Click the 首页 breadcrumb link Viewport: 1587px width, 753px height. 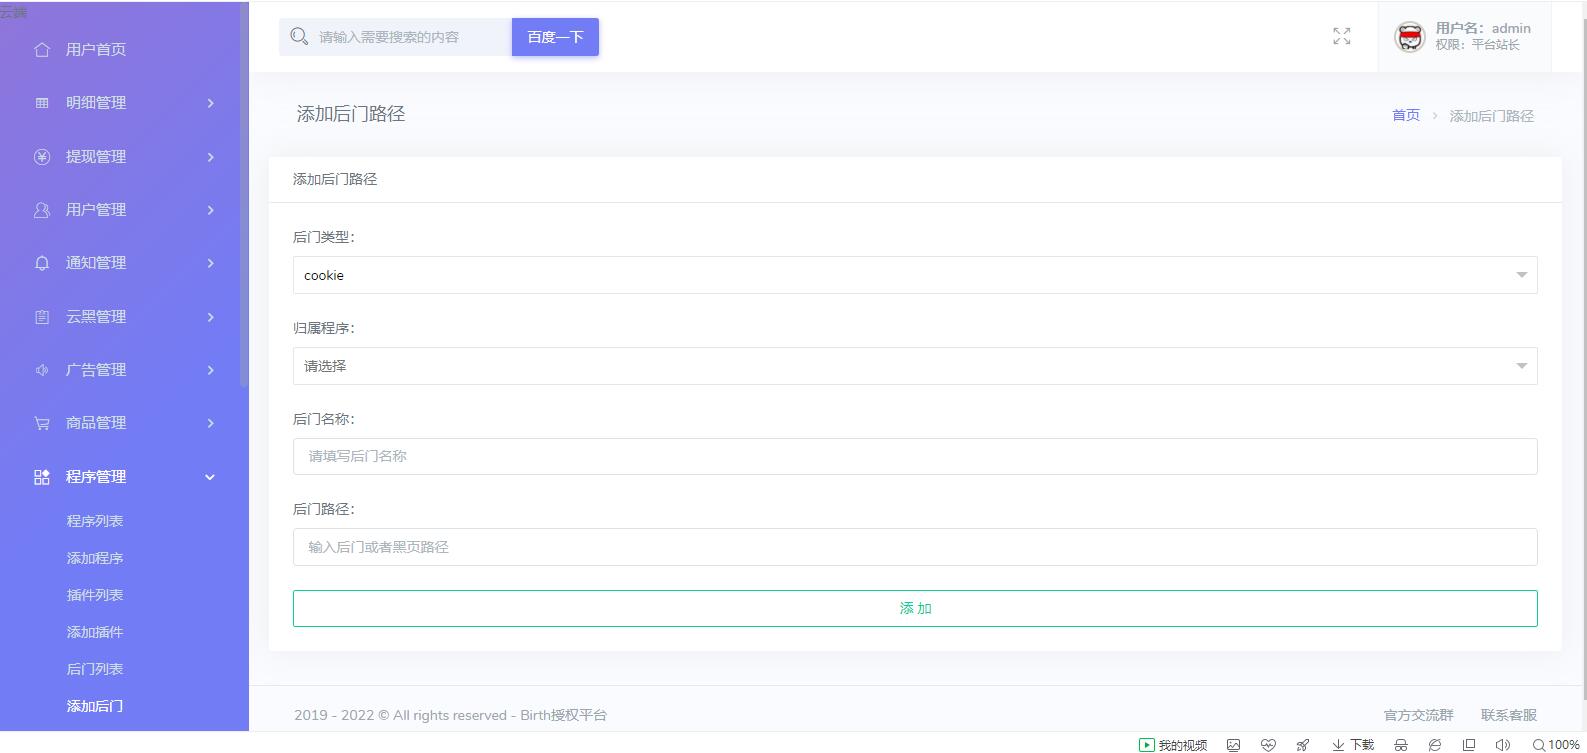[x=1405, y=116]
